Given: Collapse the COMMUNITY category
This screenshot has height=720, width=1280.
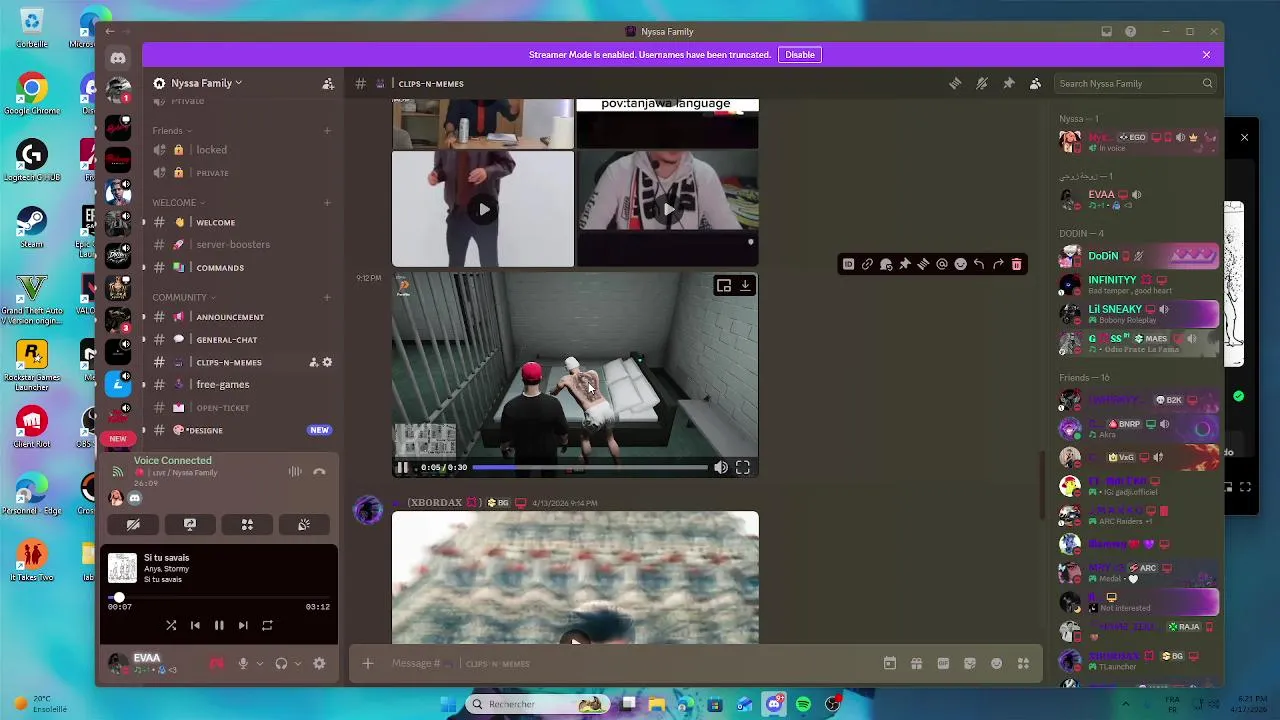Looking at the screenshot, I should 184,297.
